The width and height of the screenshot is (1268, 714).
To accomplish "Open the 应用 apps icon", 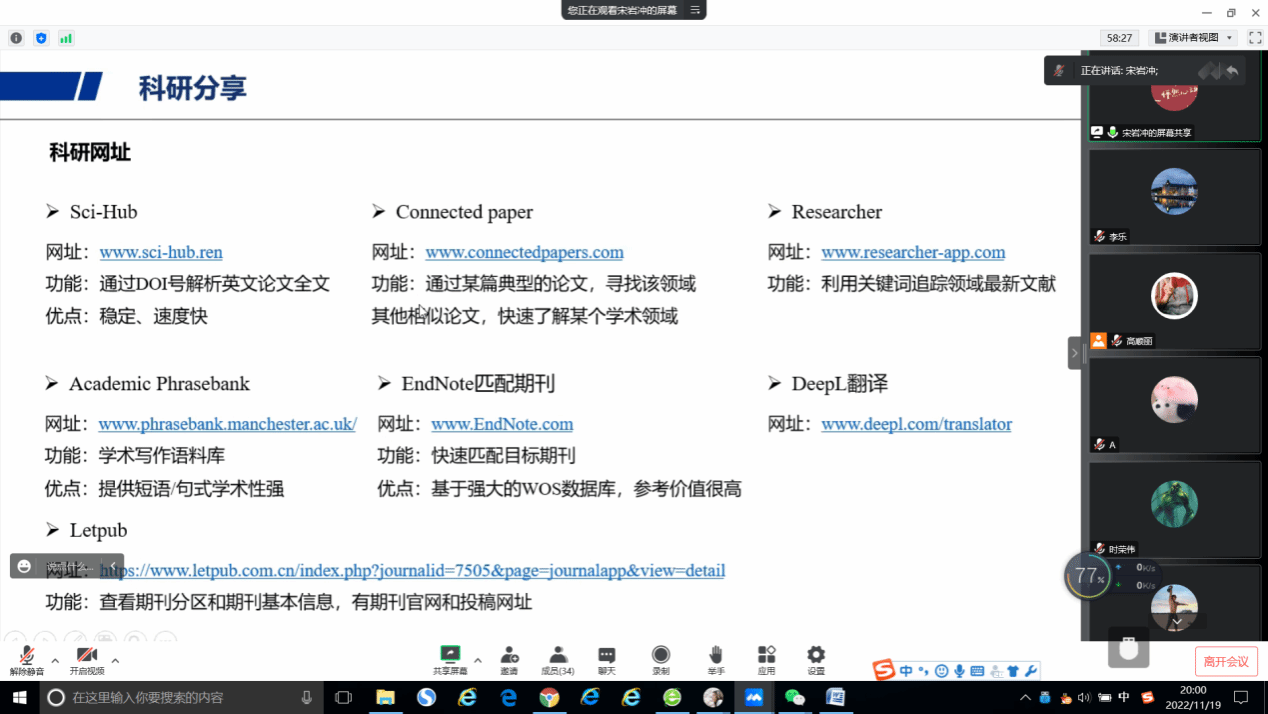I will [x=766, y=659].
